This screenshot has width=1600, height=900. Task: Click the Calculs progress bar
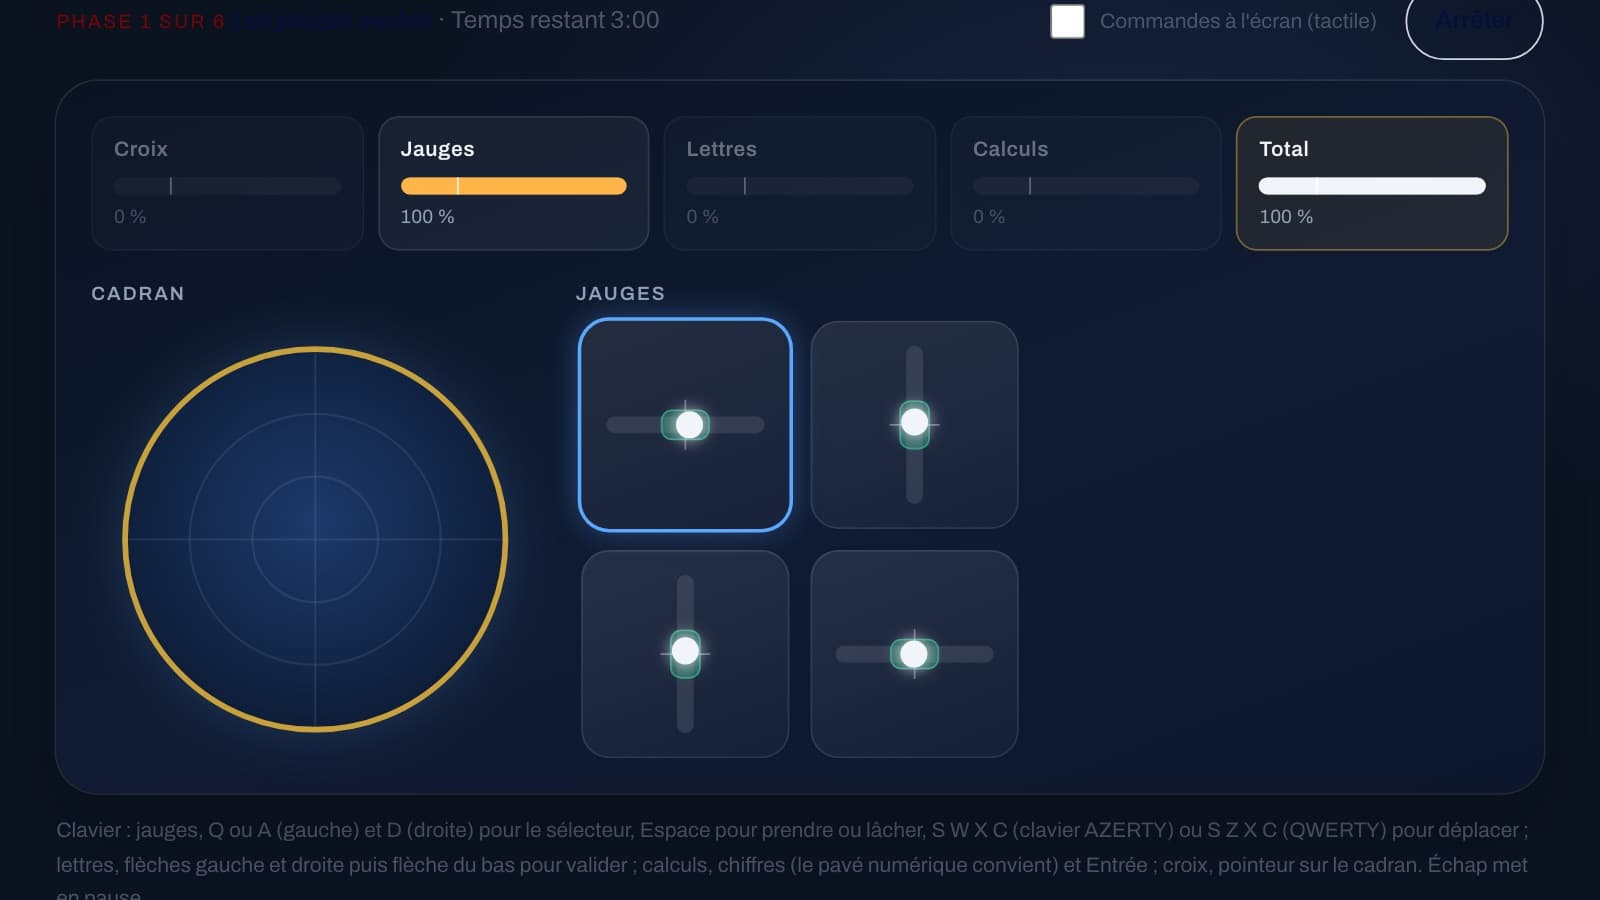(x=1086, y=186)
